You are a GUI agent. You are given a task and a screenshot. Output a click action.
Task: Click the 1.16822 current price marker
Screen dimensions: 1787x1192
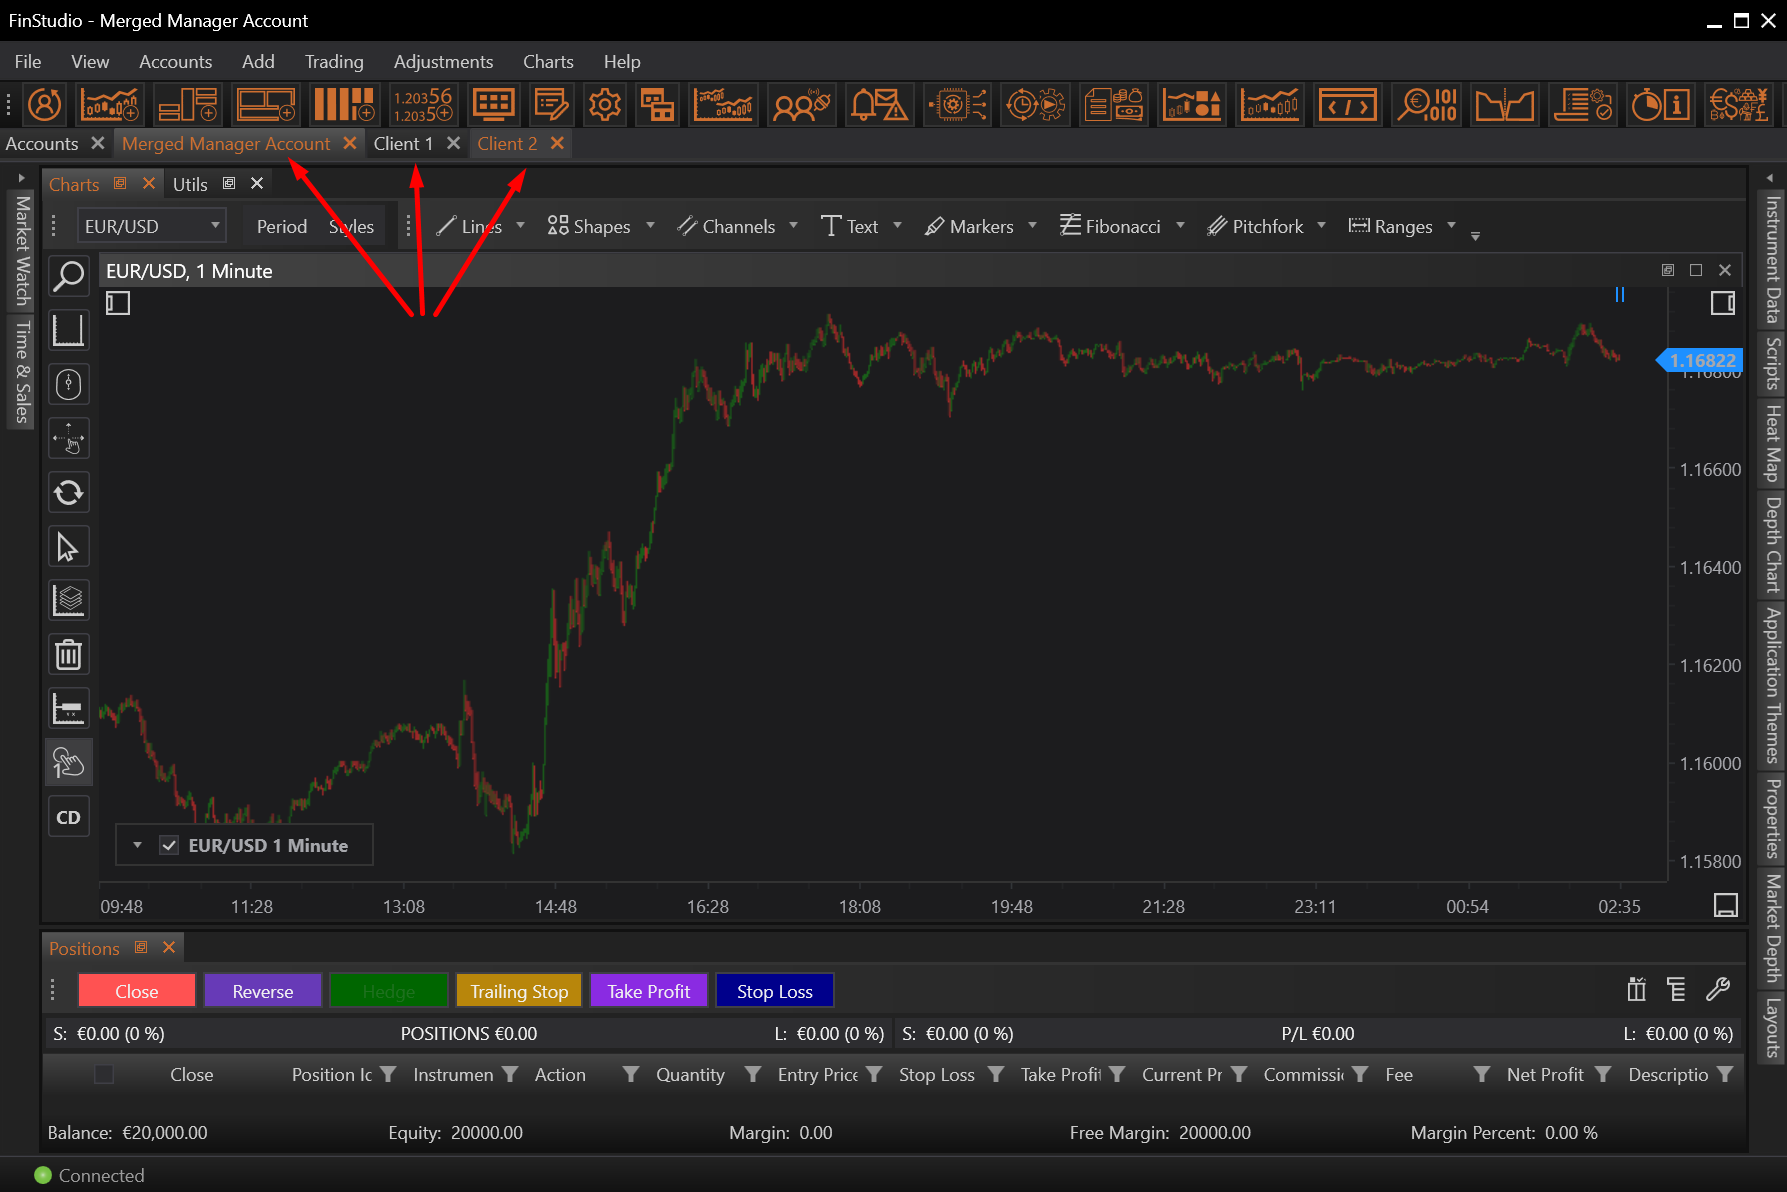point(1702,360)
